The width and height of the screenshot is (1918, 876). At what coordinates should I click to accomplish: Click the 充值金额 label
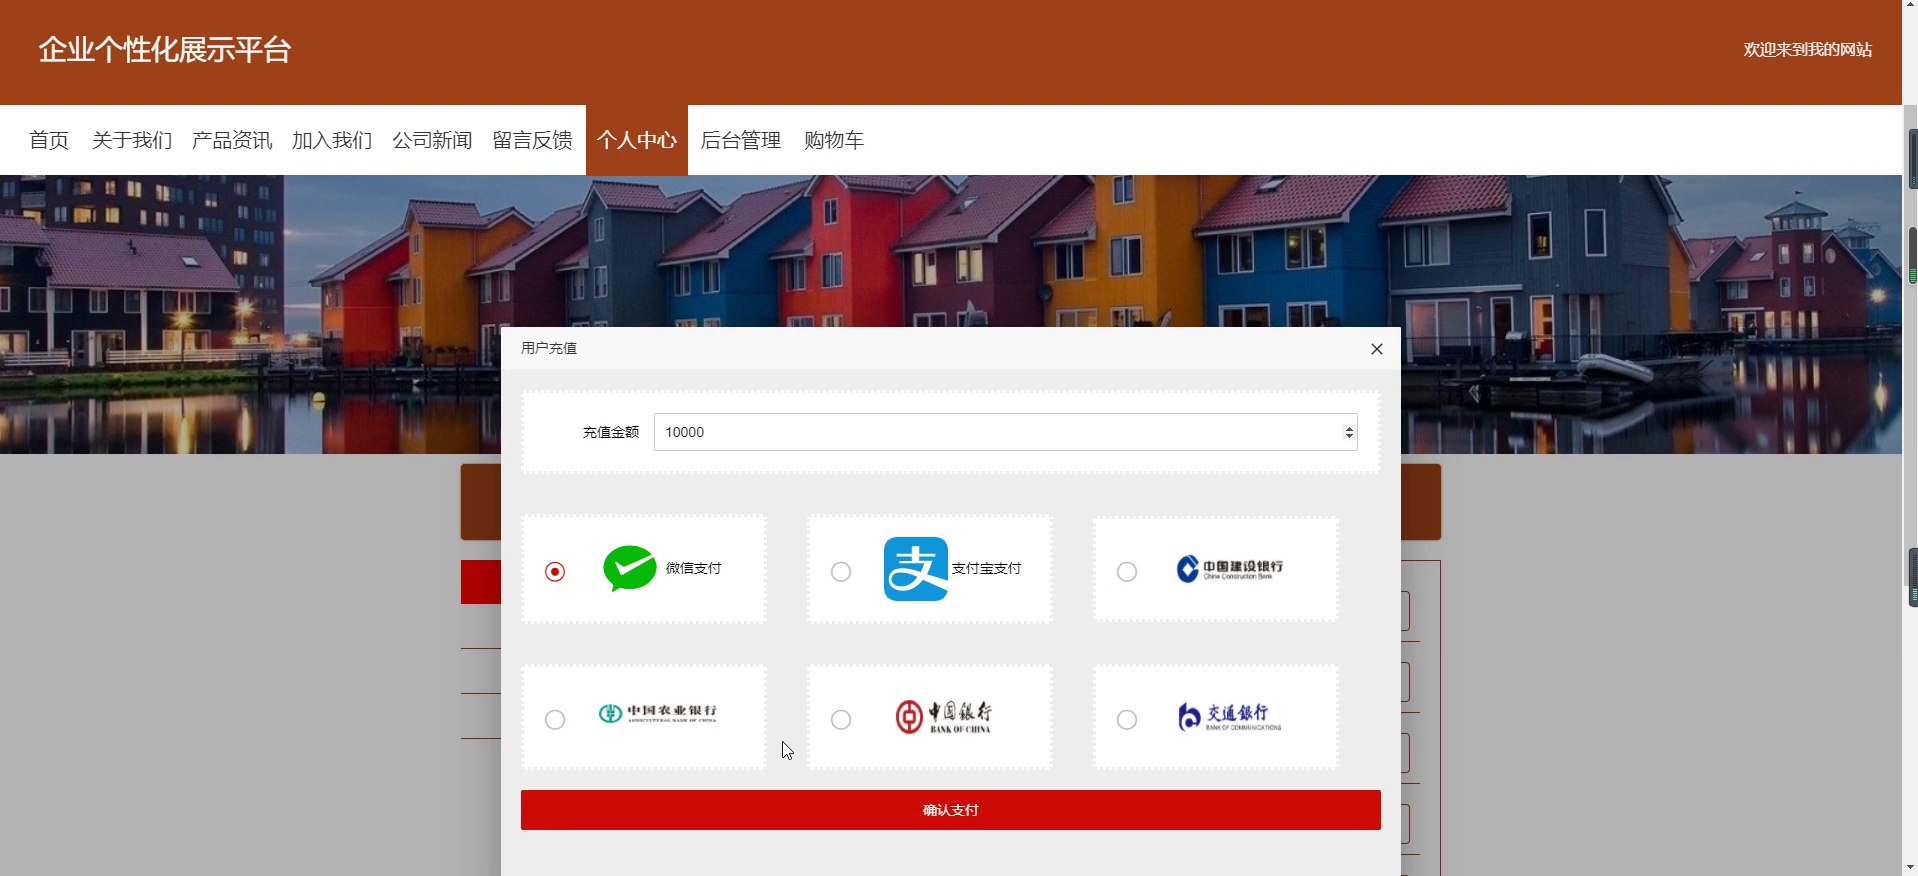click(611, 432)
